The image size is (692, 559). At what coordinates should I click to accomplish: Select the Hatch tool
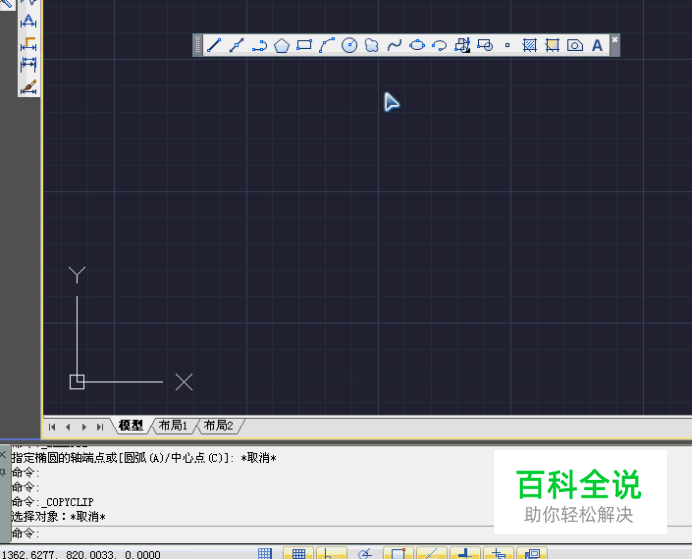tap(530, 45)
